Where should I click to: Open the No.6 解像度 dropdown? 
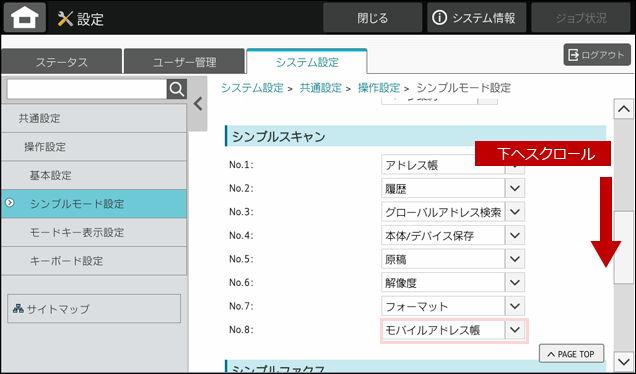[453, 282]
